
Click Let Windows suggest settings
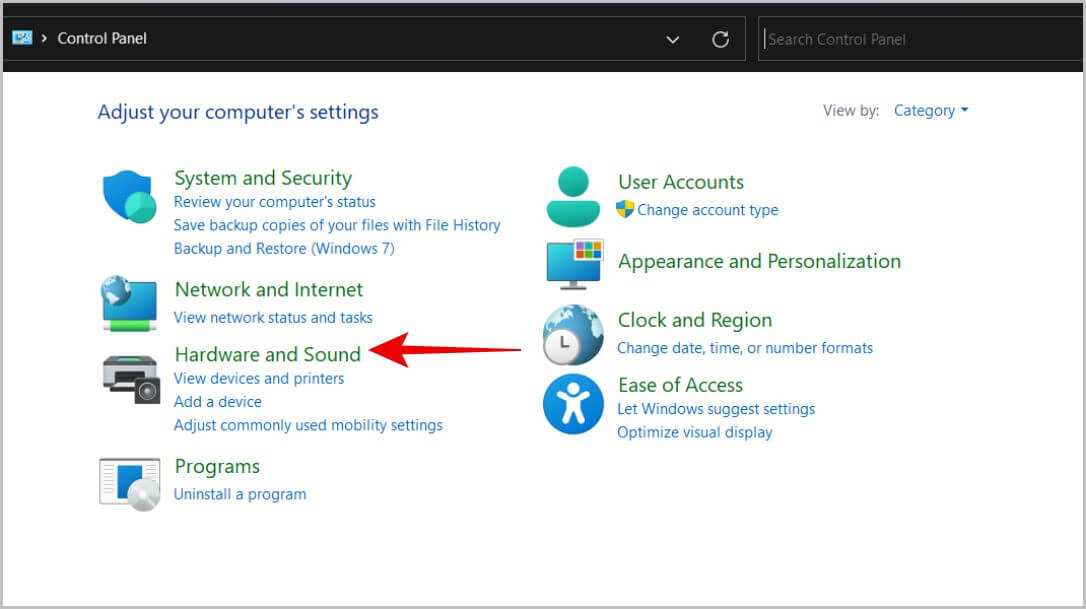(715, 409)
